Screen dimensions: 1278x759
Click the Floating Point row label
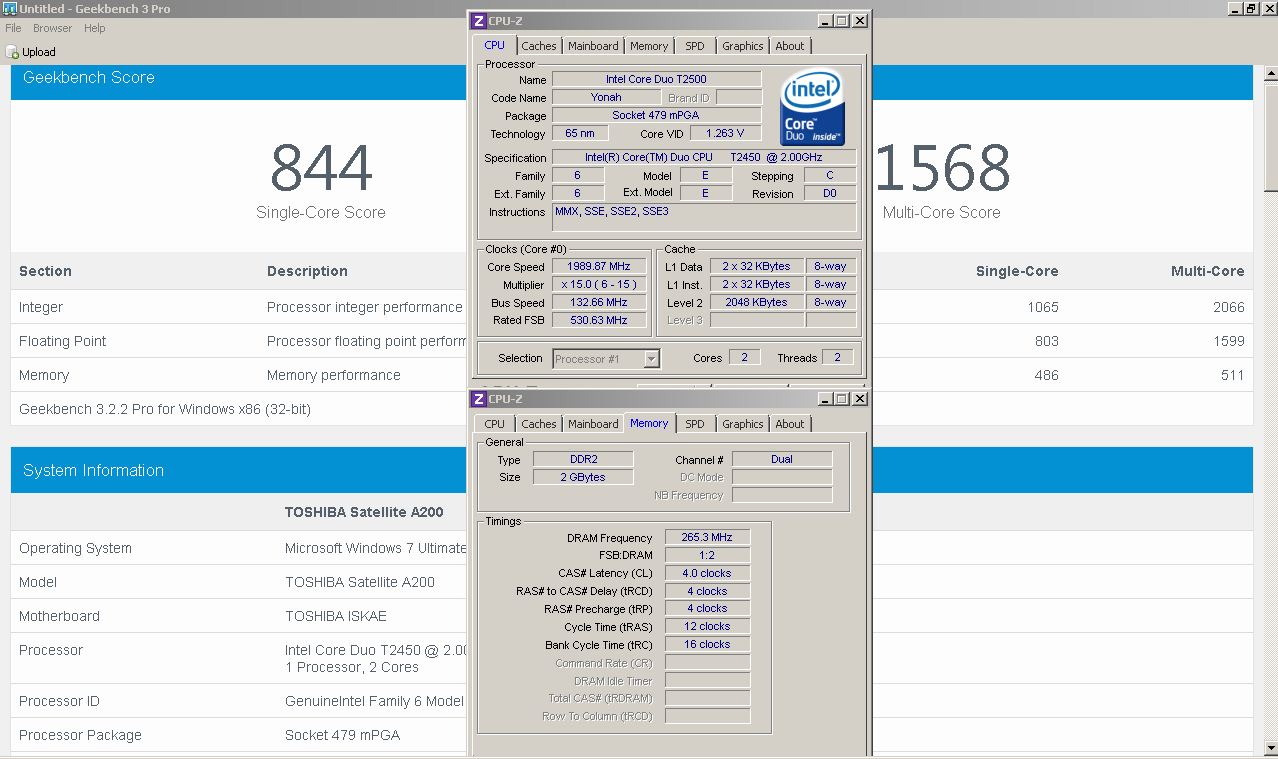pos(63,341)
